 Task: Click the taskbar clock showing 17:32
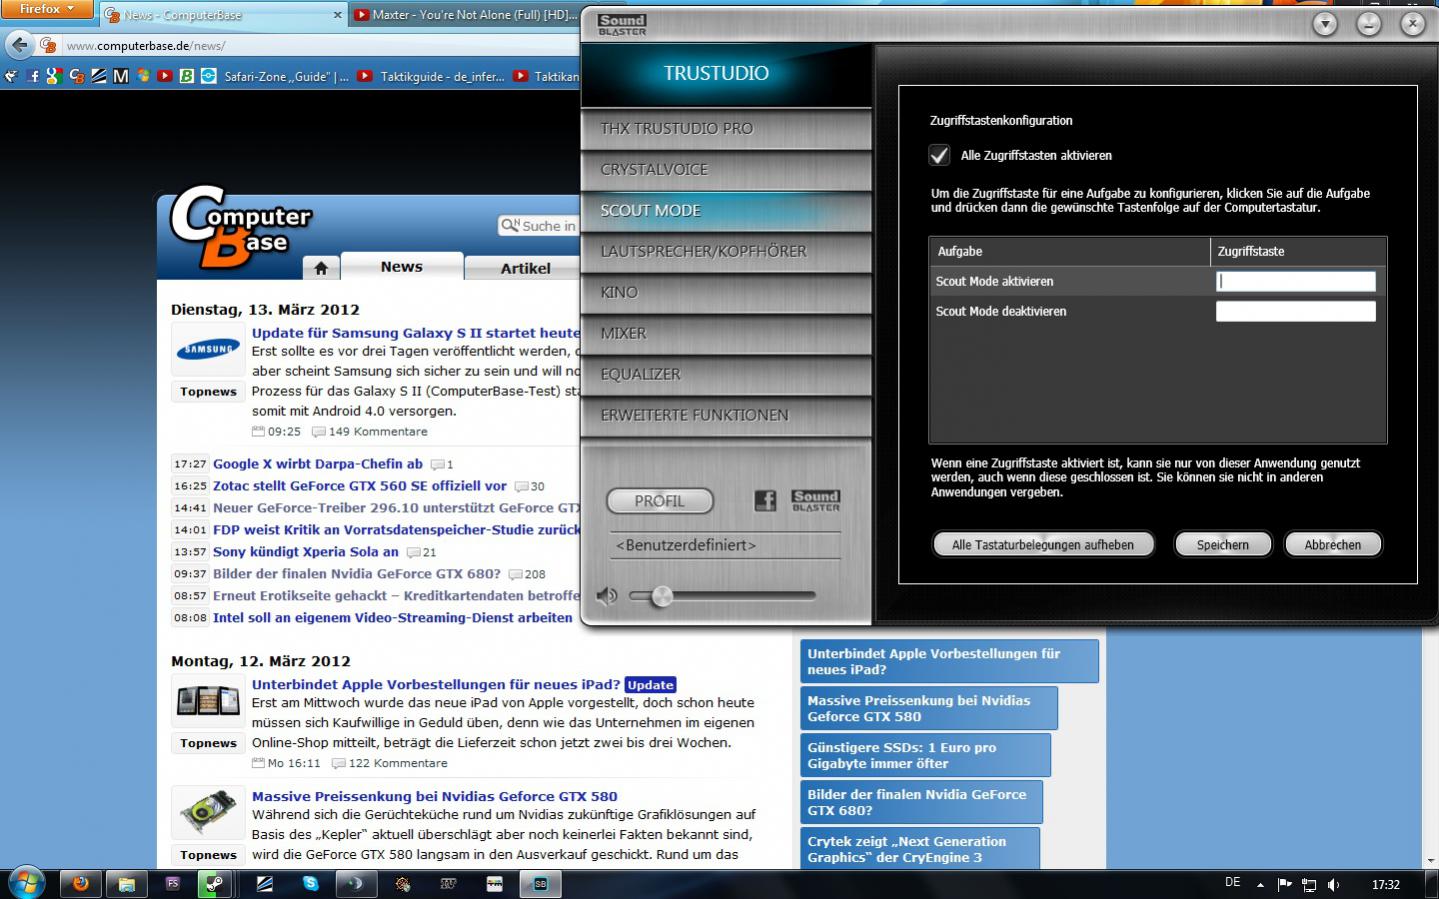(x=1385, y=884)
